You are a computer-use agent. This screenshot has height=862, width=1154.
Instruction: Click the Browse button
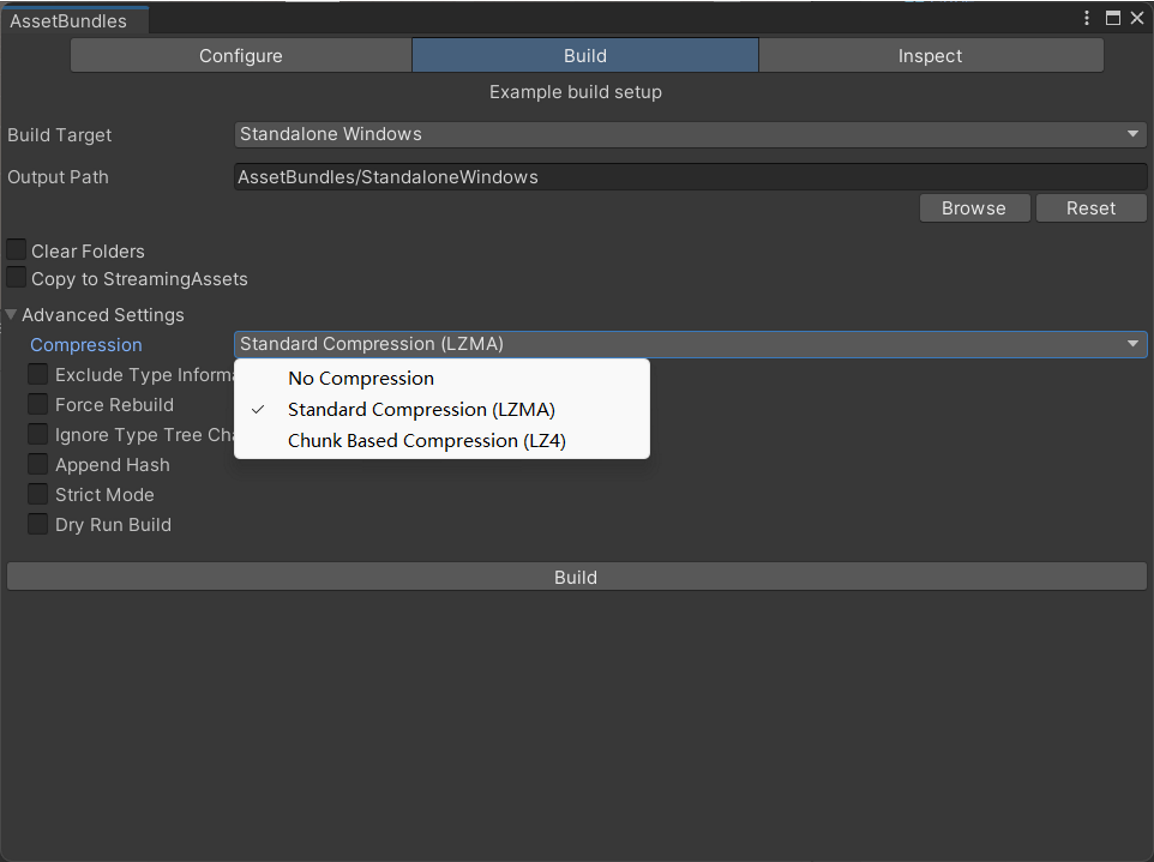[x=973, y=208]
